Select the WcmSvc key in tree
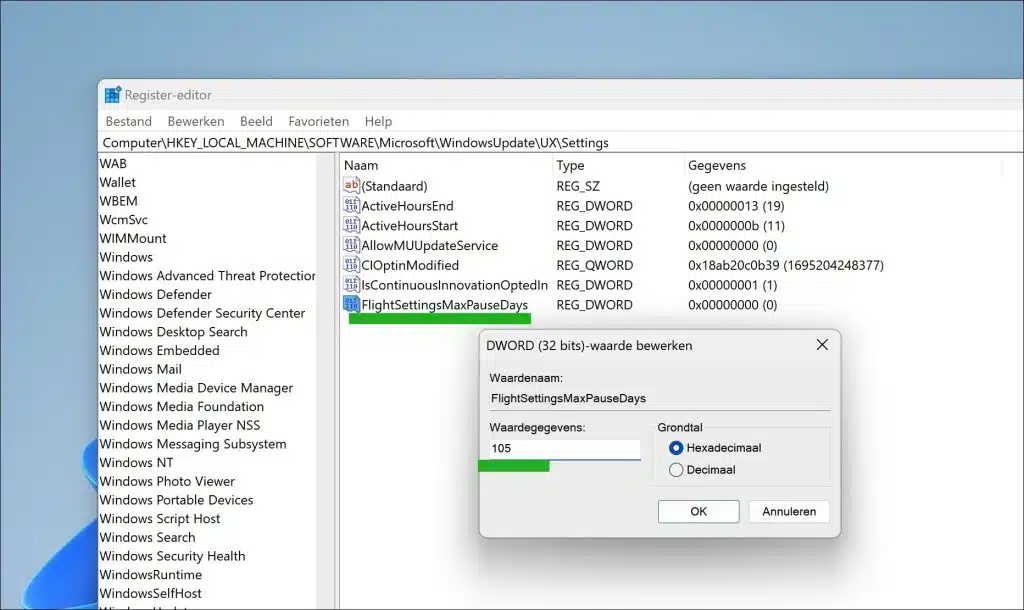 click(123, 219)
